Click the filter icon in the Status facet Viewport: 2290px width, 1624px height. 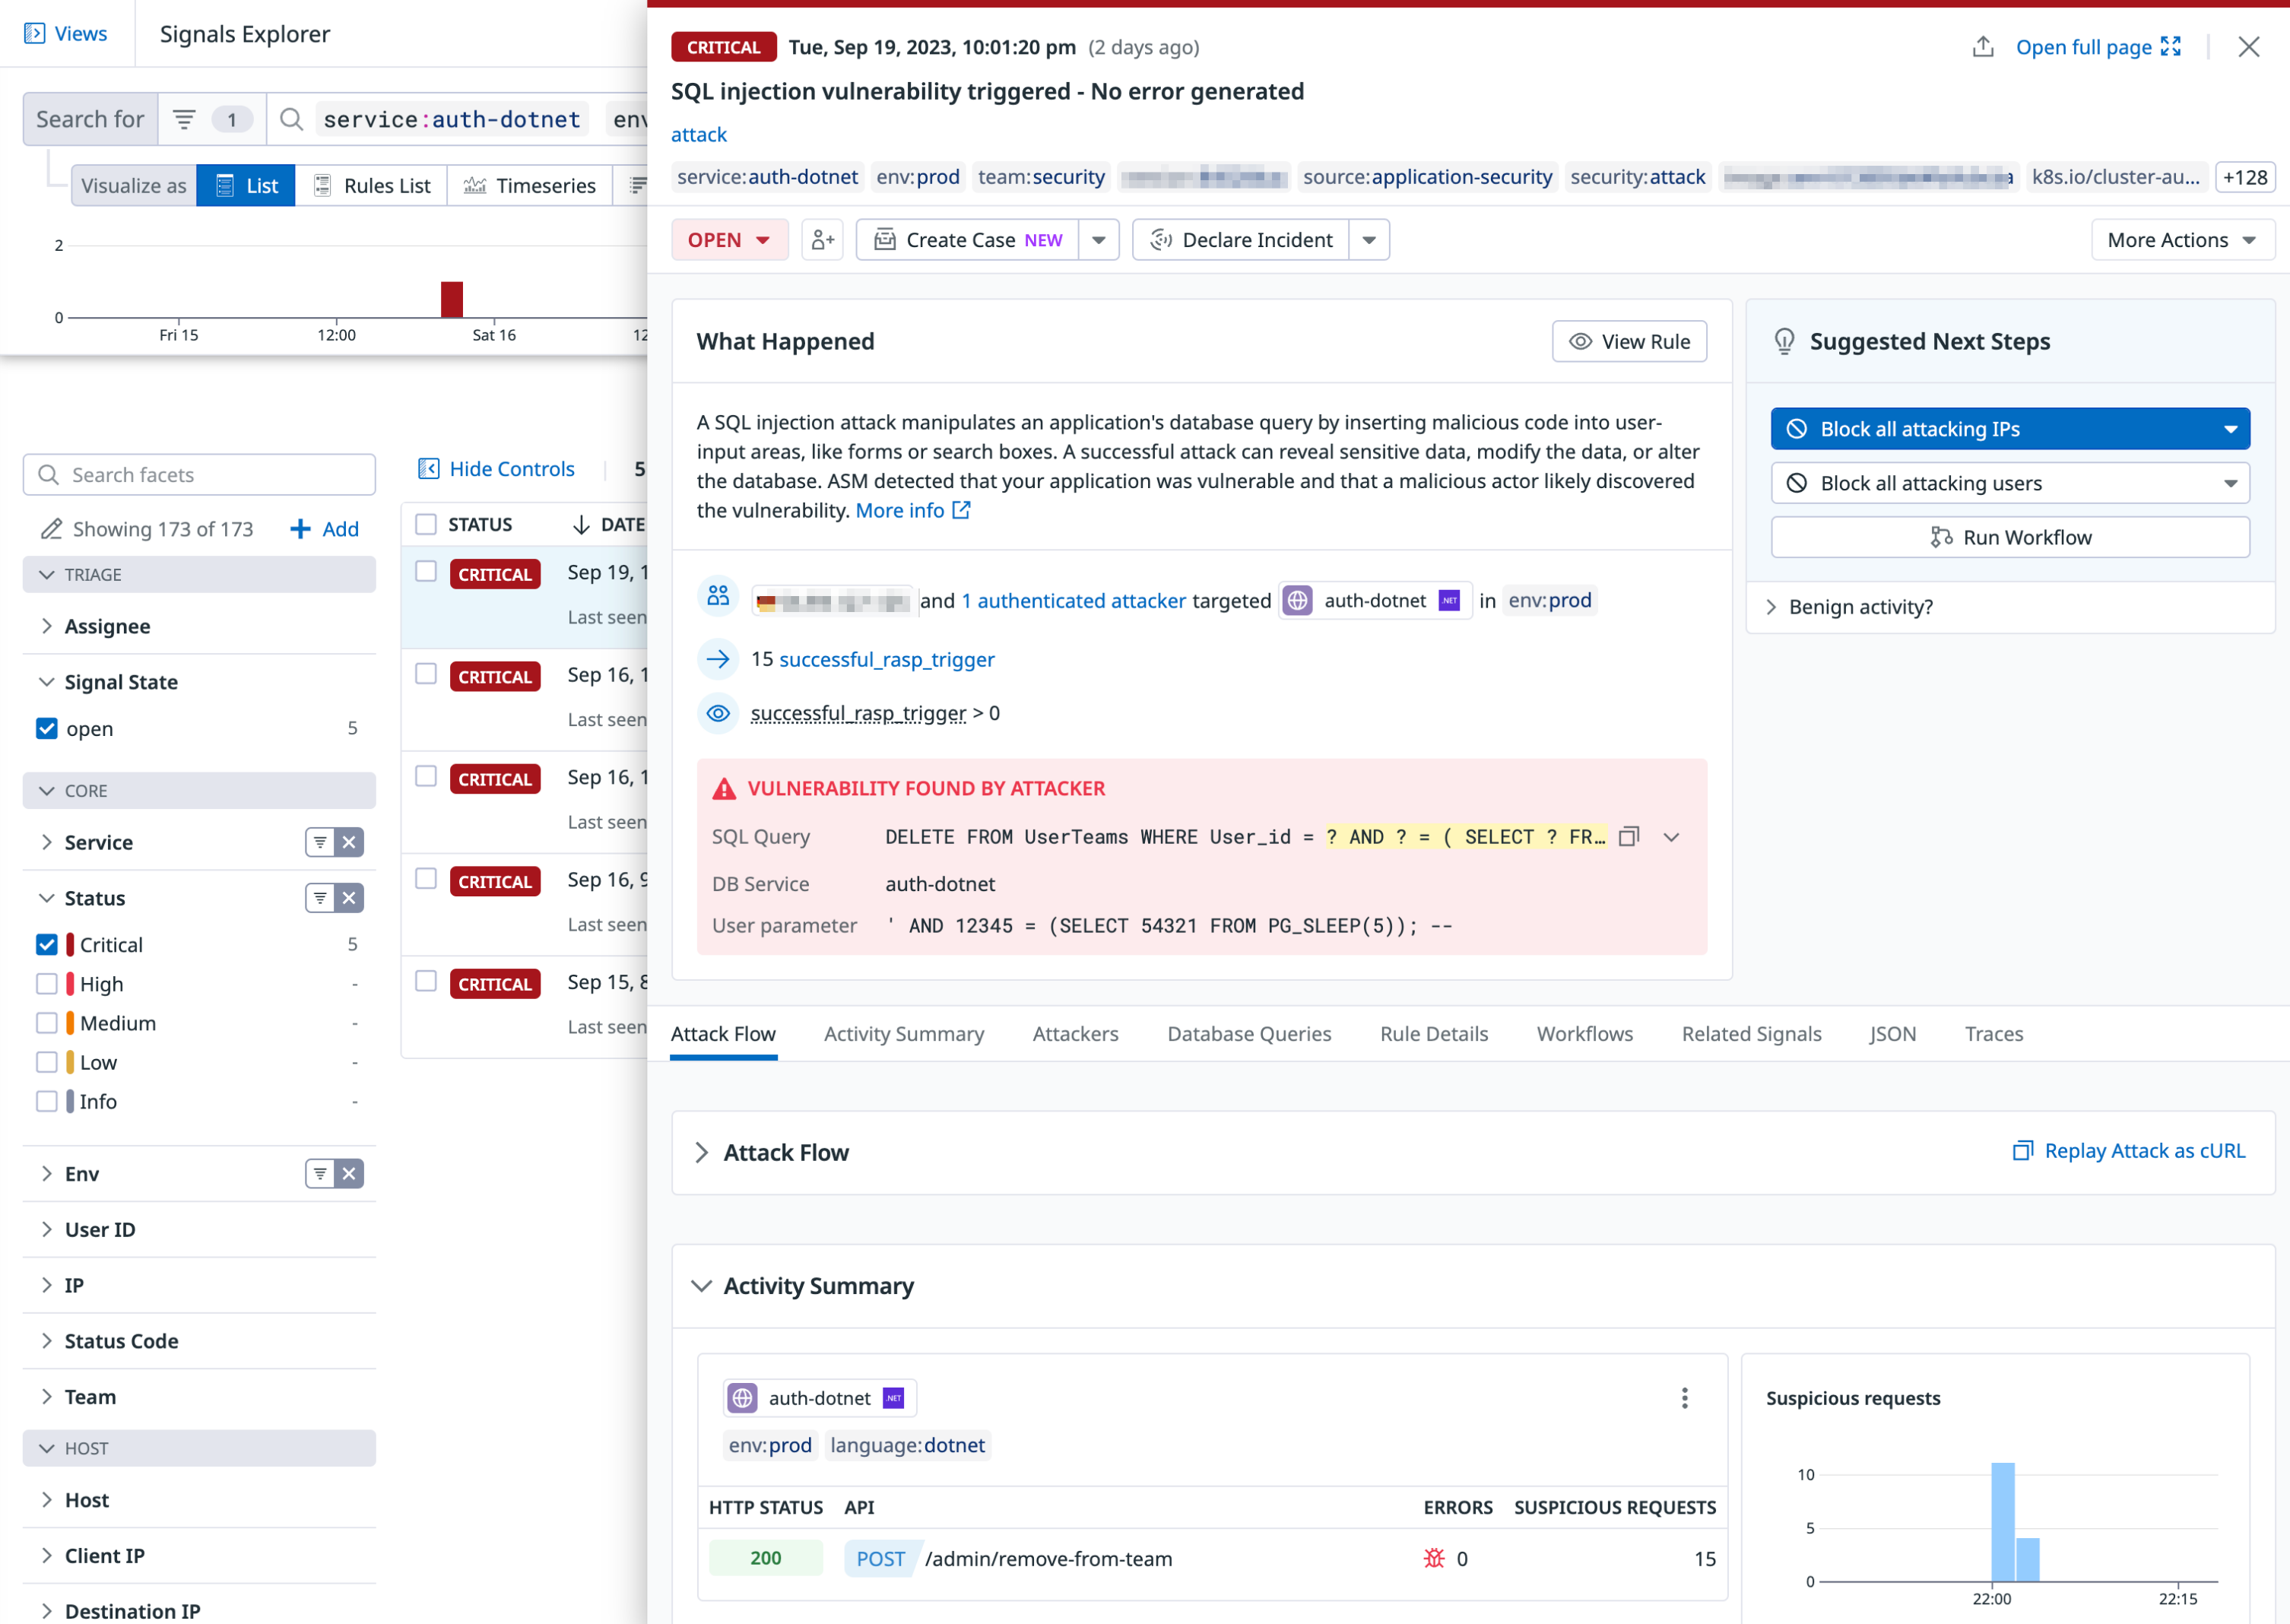(320, 898)
